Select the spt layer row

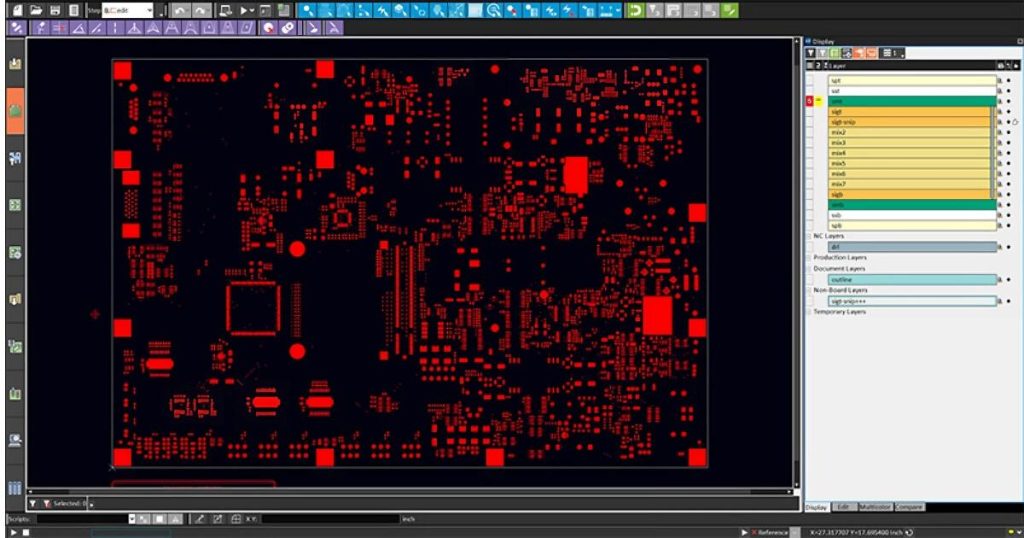[x=912, y=80]
